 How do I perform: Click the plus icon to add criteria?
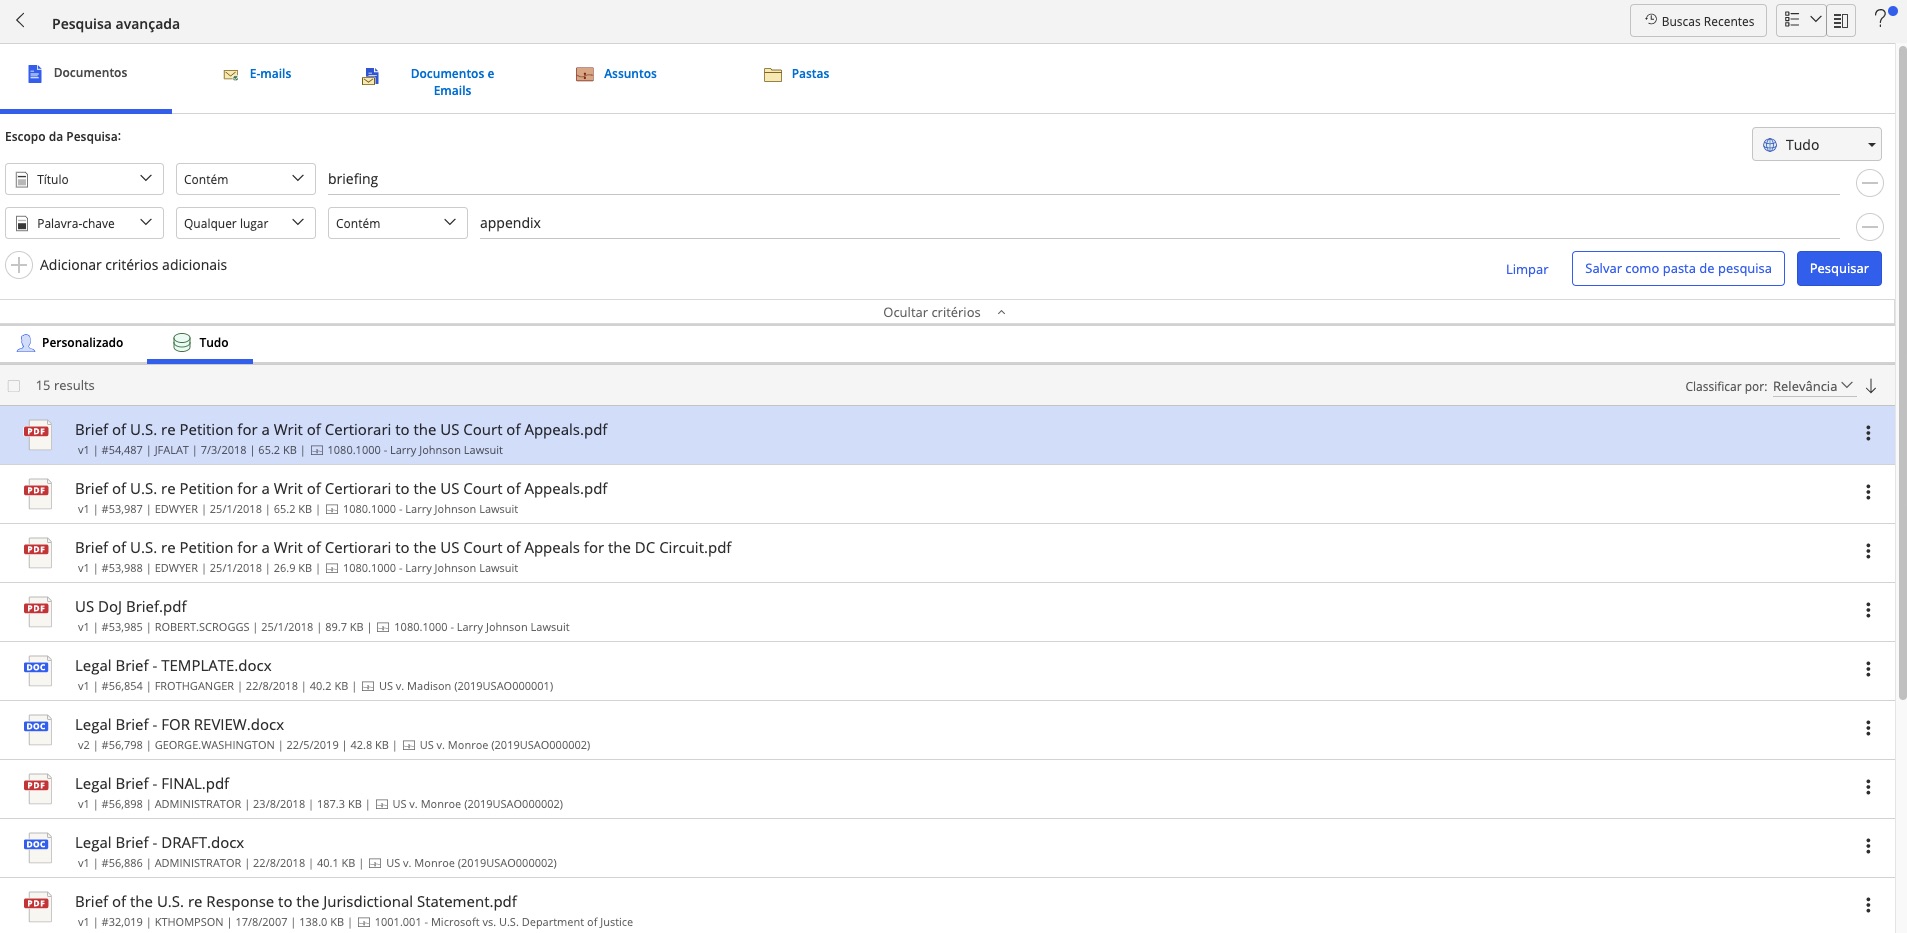click(19, 265)
